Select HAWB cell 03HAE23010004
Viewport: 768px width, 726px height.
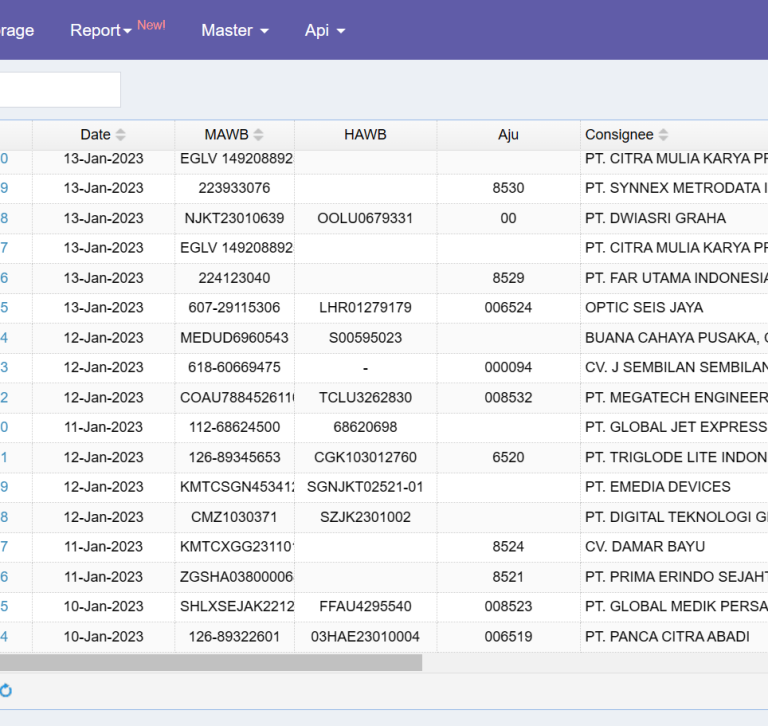pos(365,636)
